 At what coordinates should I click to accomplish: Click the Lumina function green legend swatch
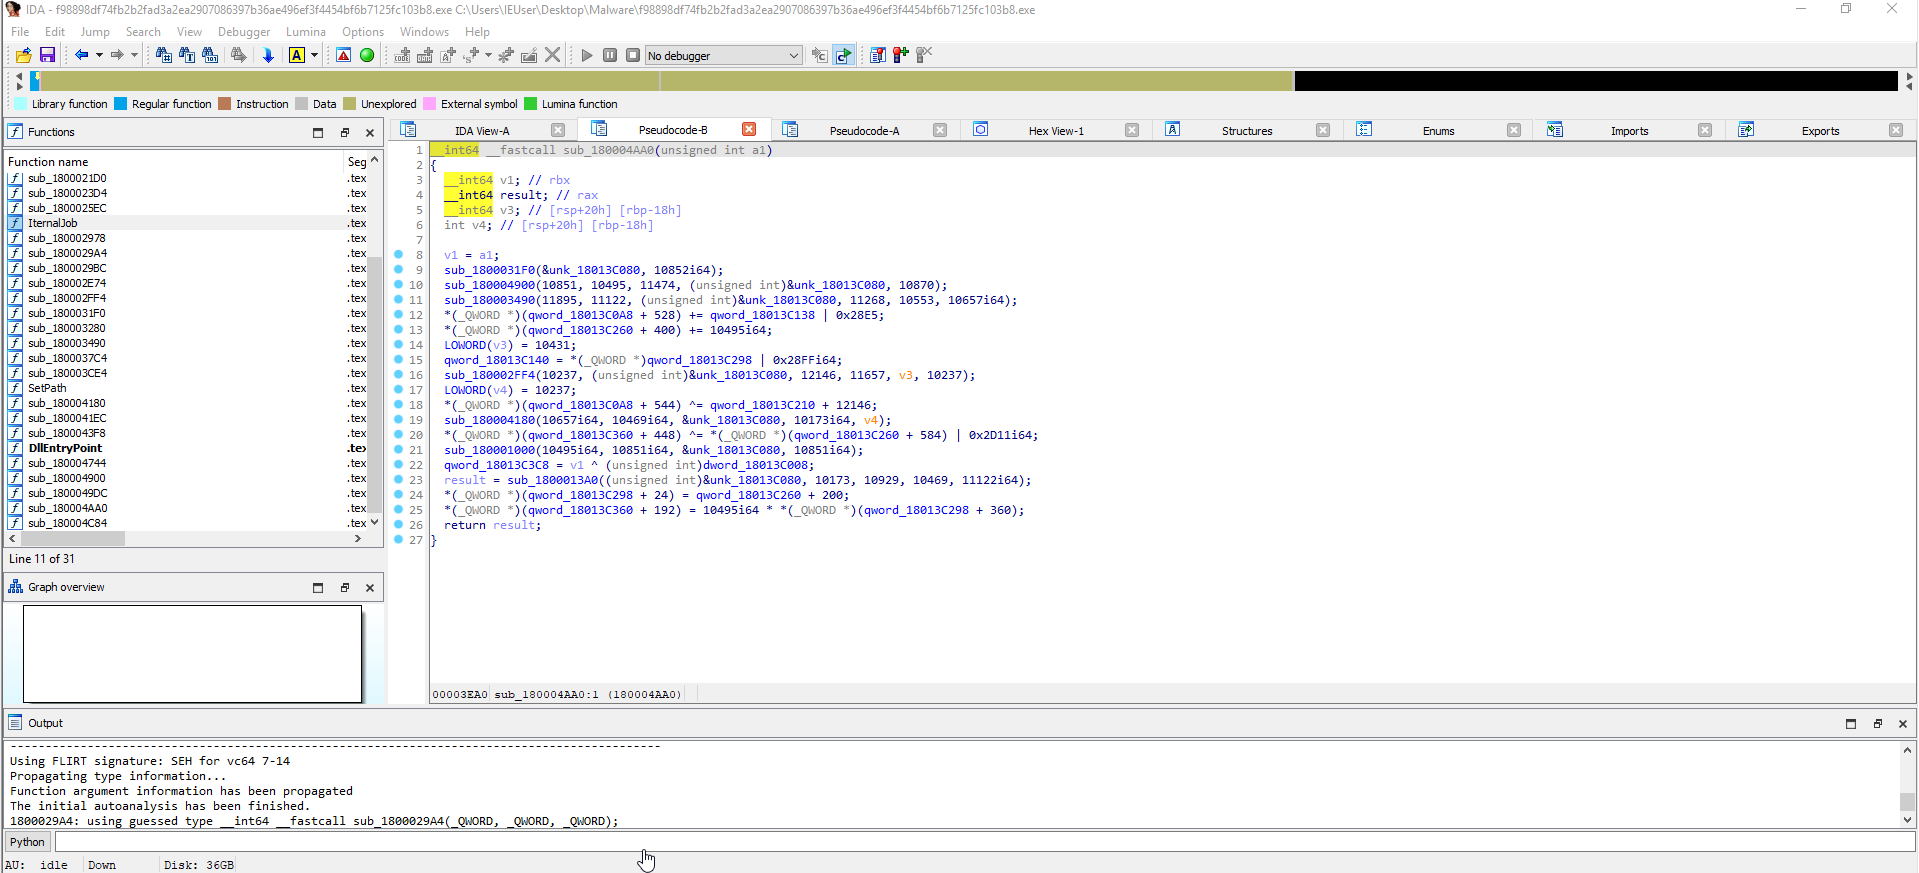click(531, 104)
